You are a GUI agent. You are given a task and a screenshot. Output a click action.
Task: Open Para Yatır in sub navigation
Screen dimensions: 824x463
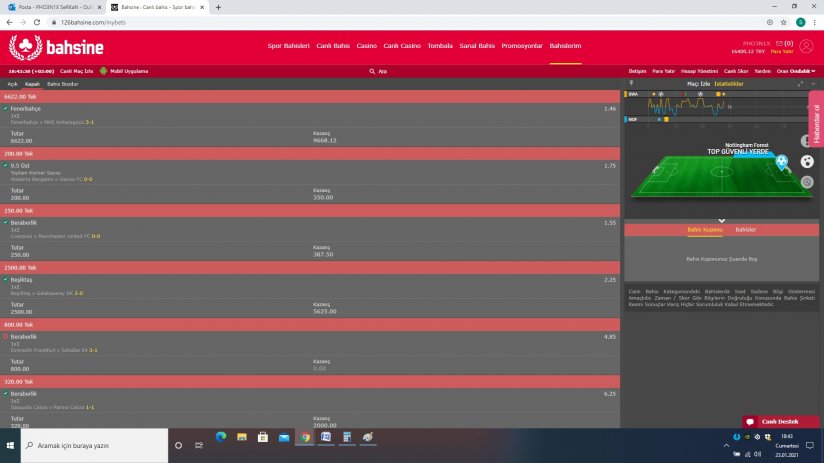coord(663,71)
